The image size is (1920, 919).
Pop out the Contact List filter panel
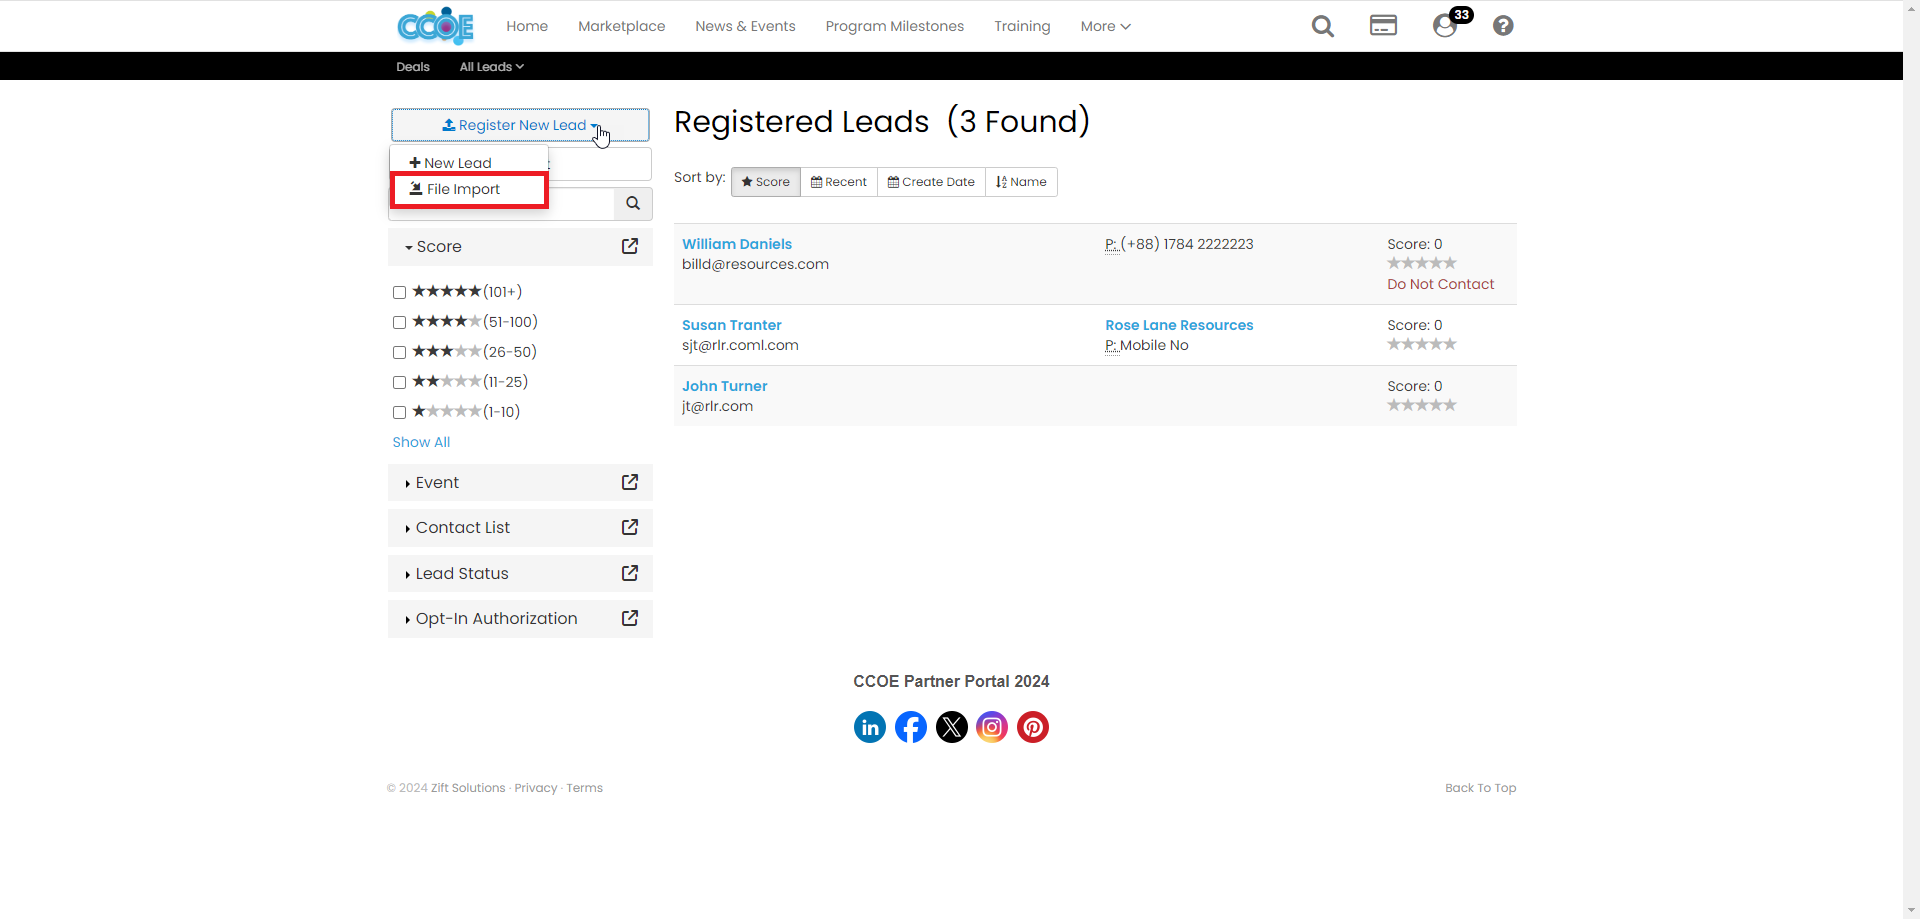click(x=630, y=527)
